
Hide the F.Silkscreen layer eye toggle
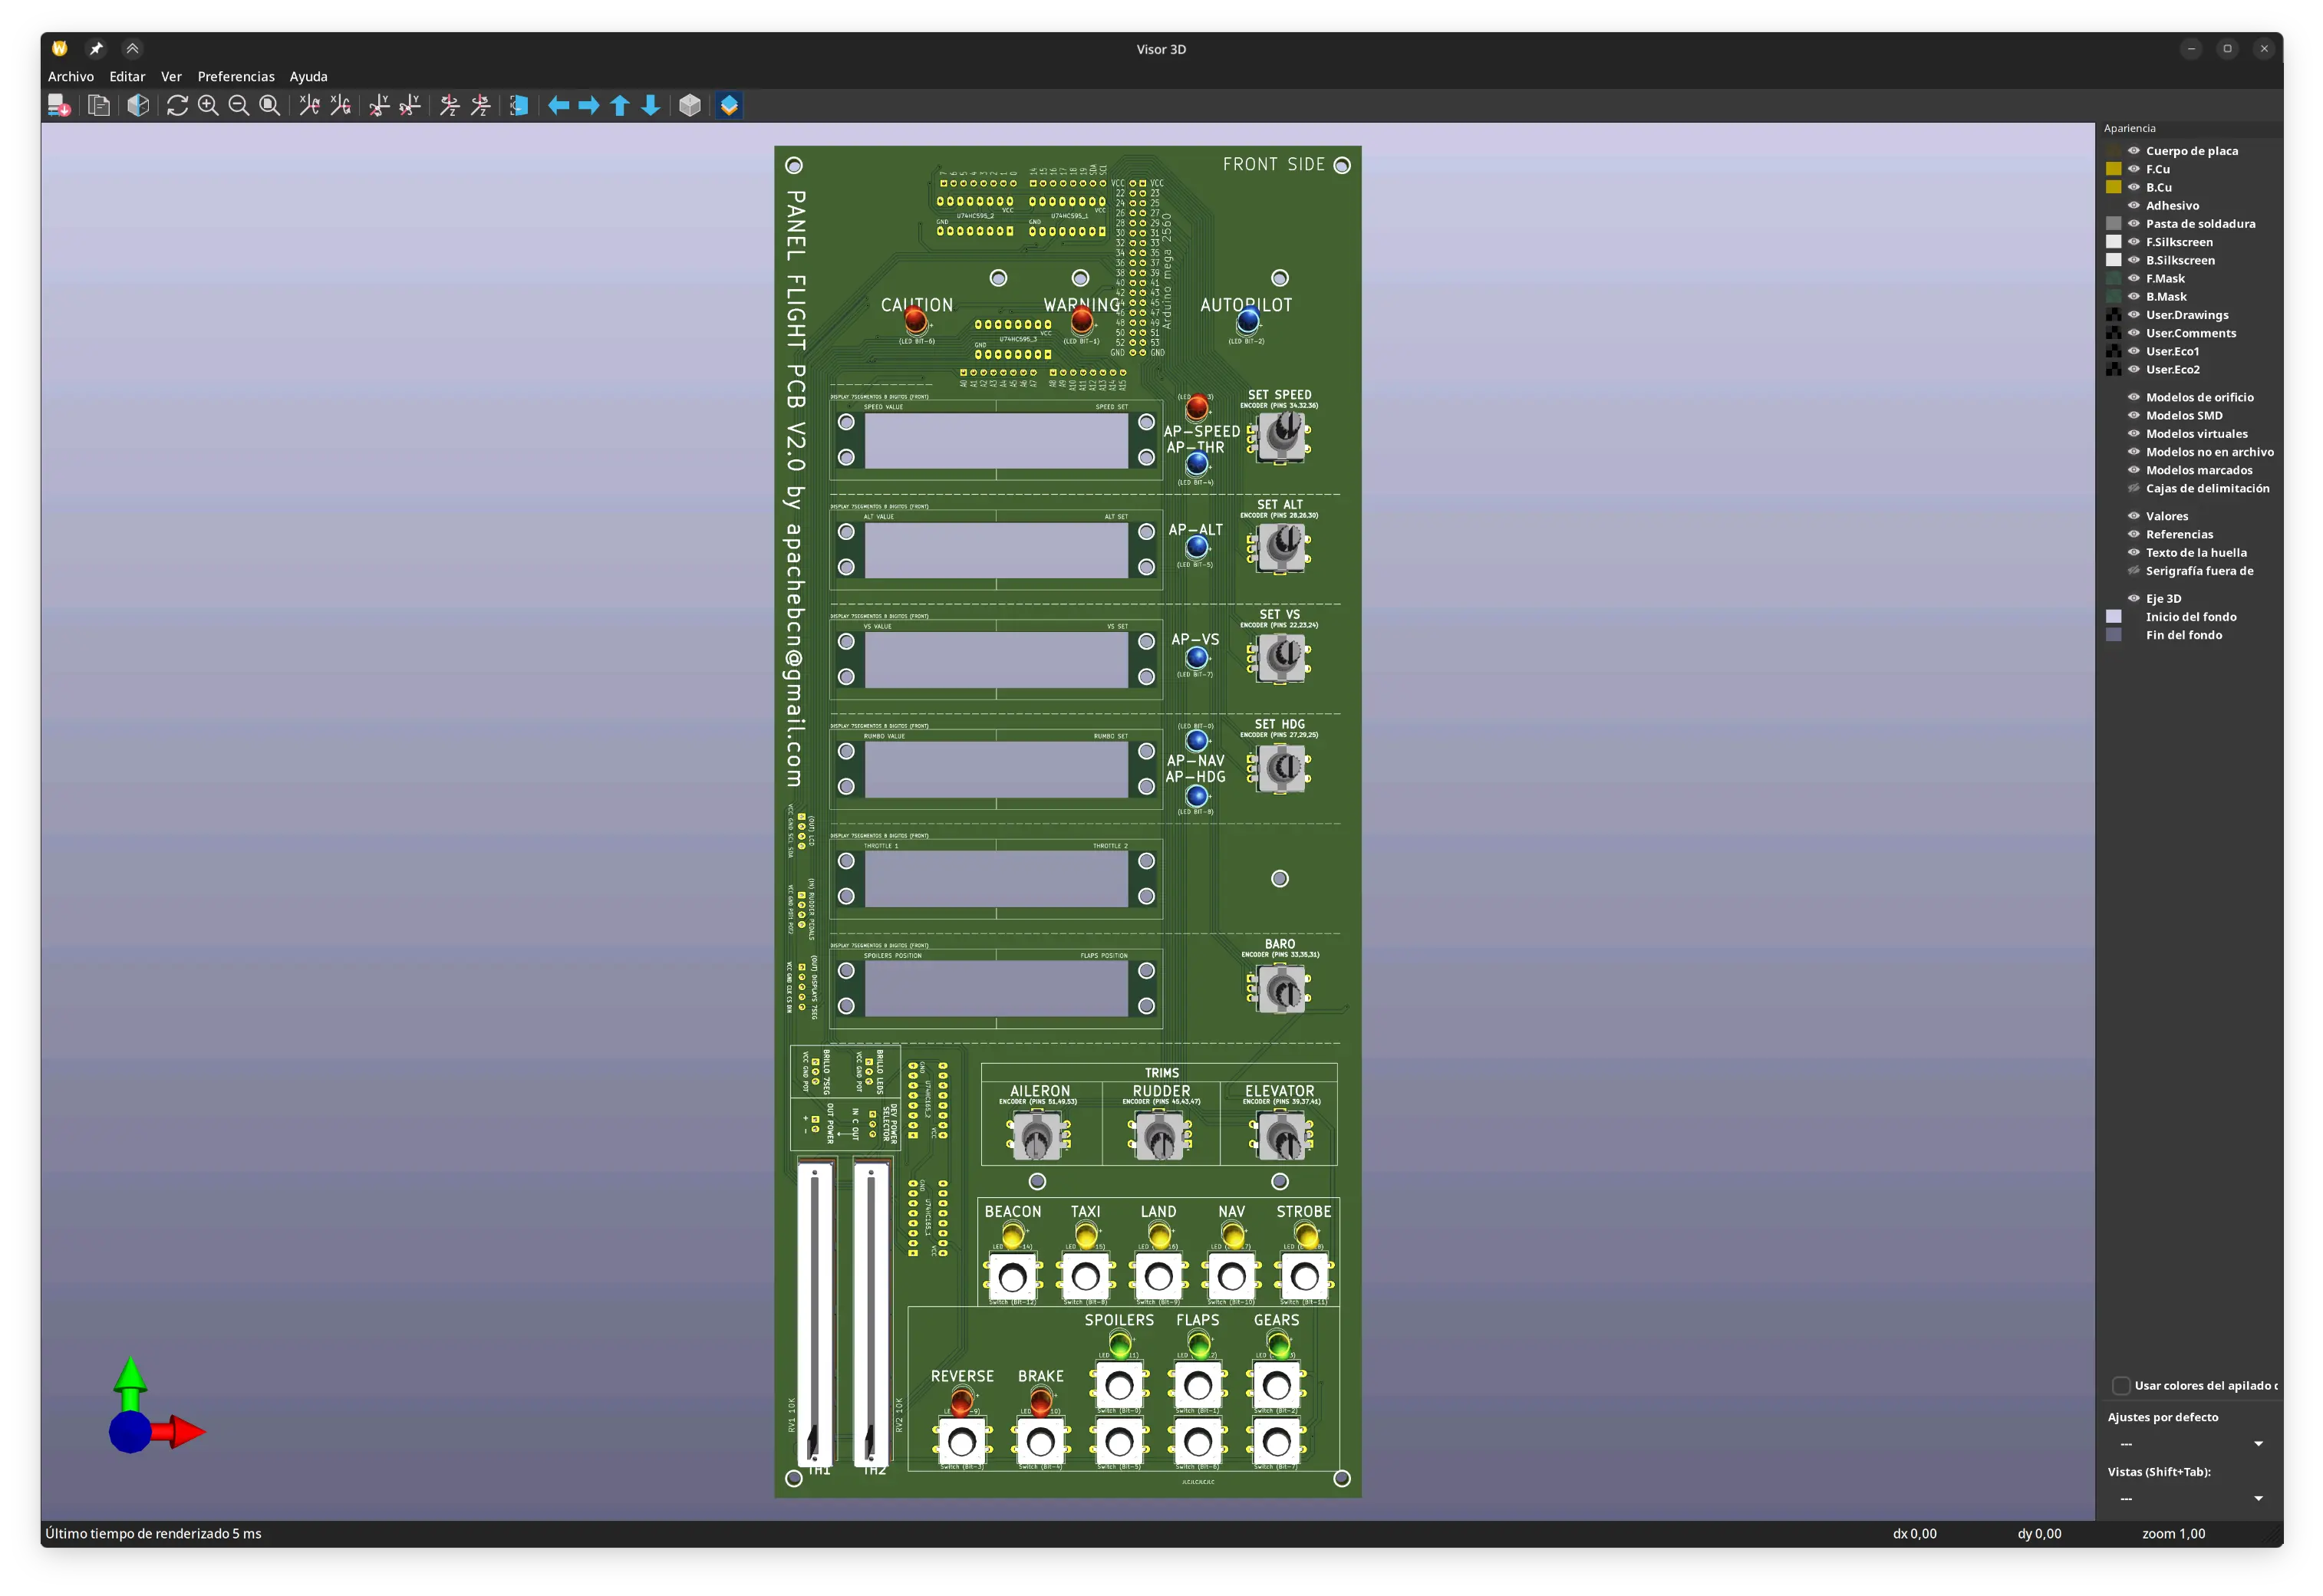2133,242
